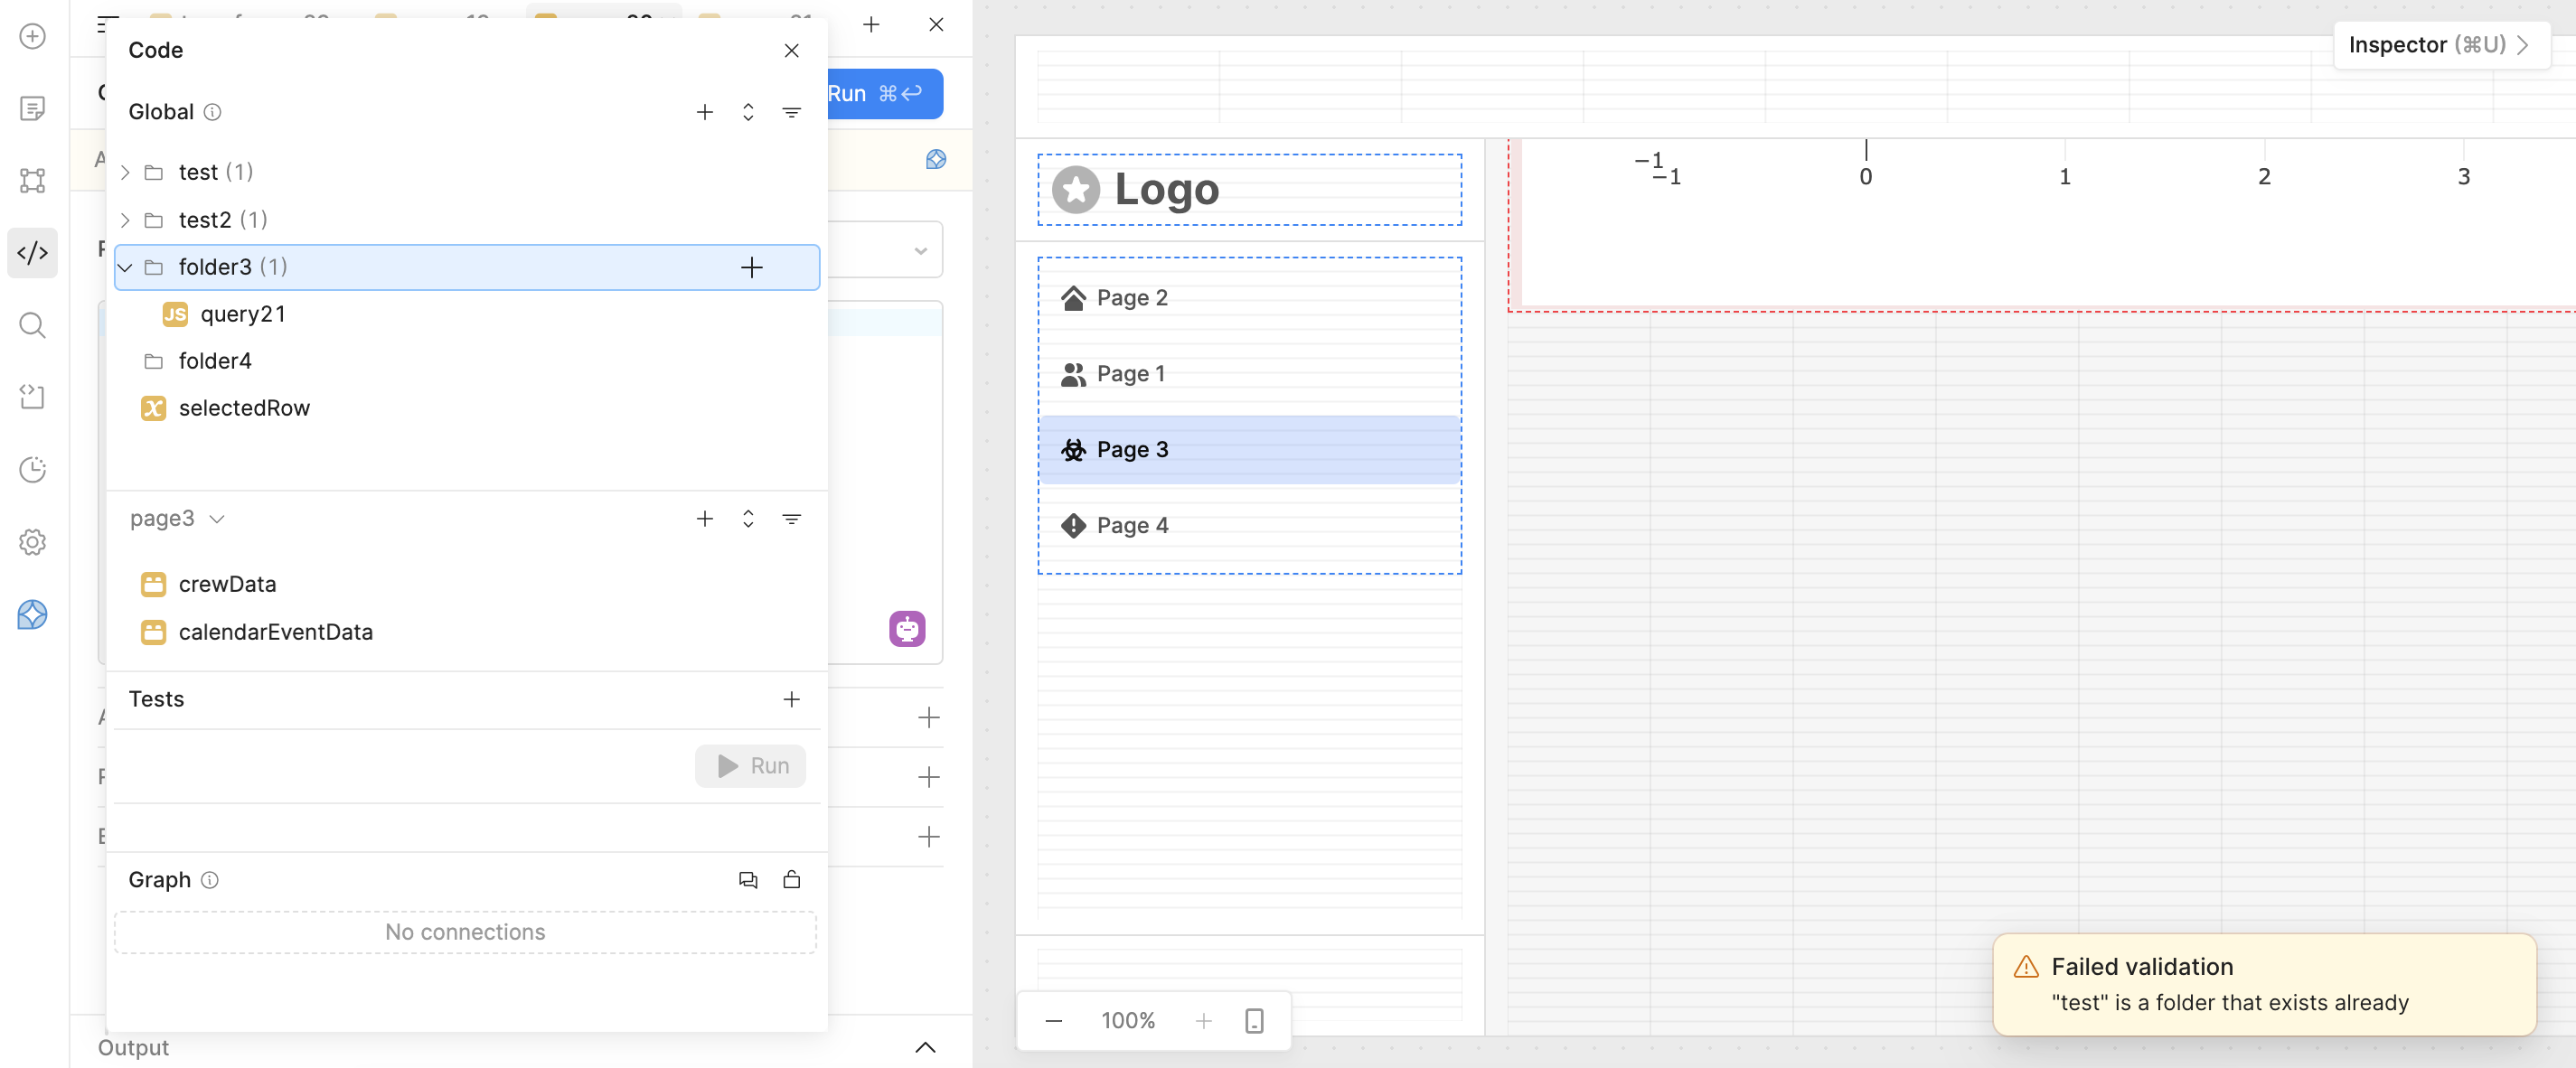Open the filter icon for Global code
The image size is (2576, 1068).
click(x=791, y=112)
